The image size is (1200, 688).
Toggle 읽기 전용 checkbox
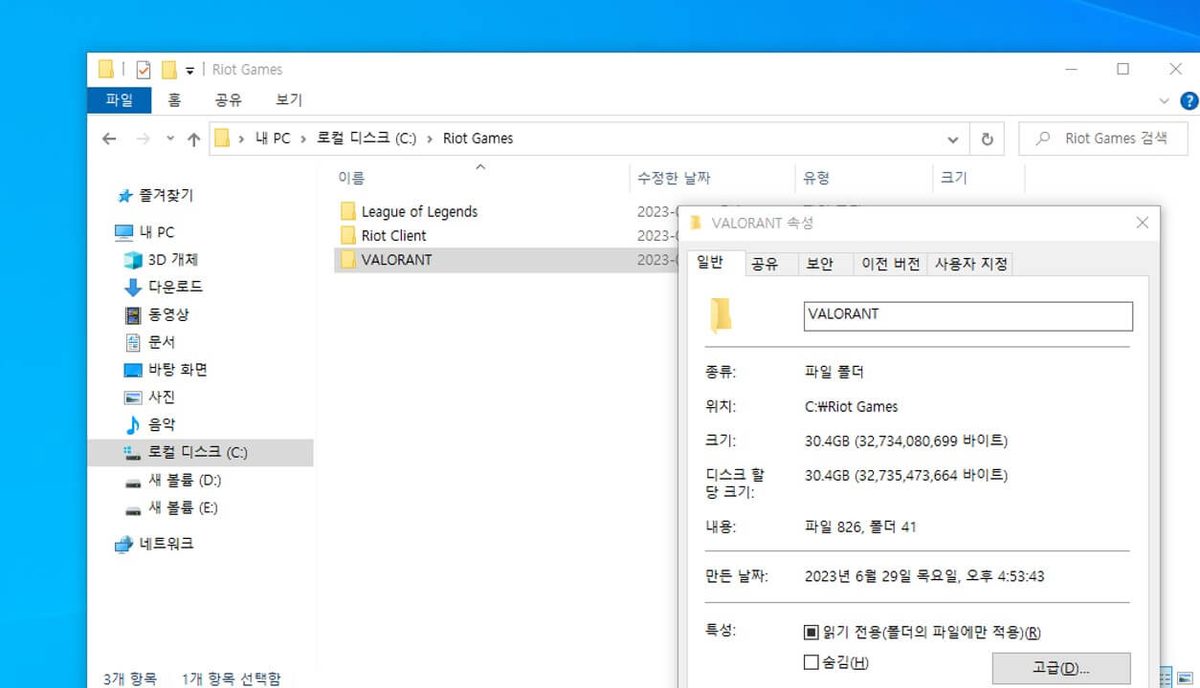coord(811,633)
